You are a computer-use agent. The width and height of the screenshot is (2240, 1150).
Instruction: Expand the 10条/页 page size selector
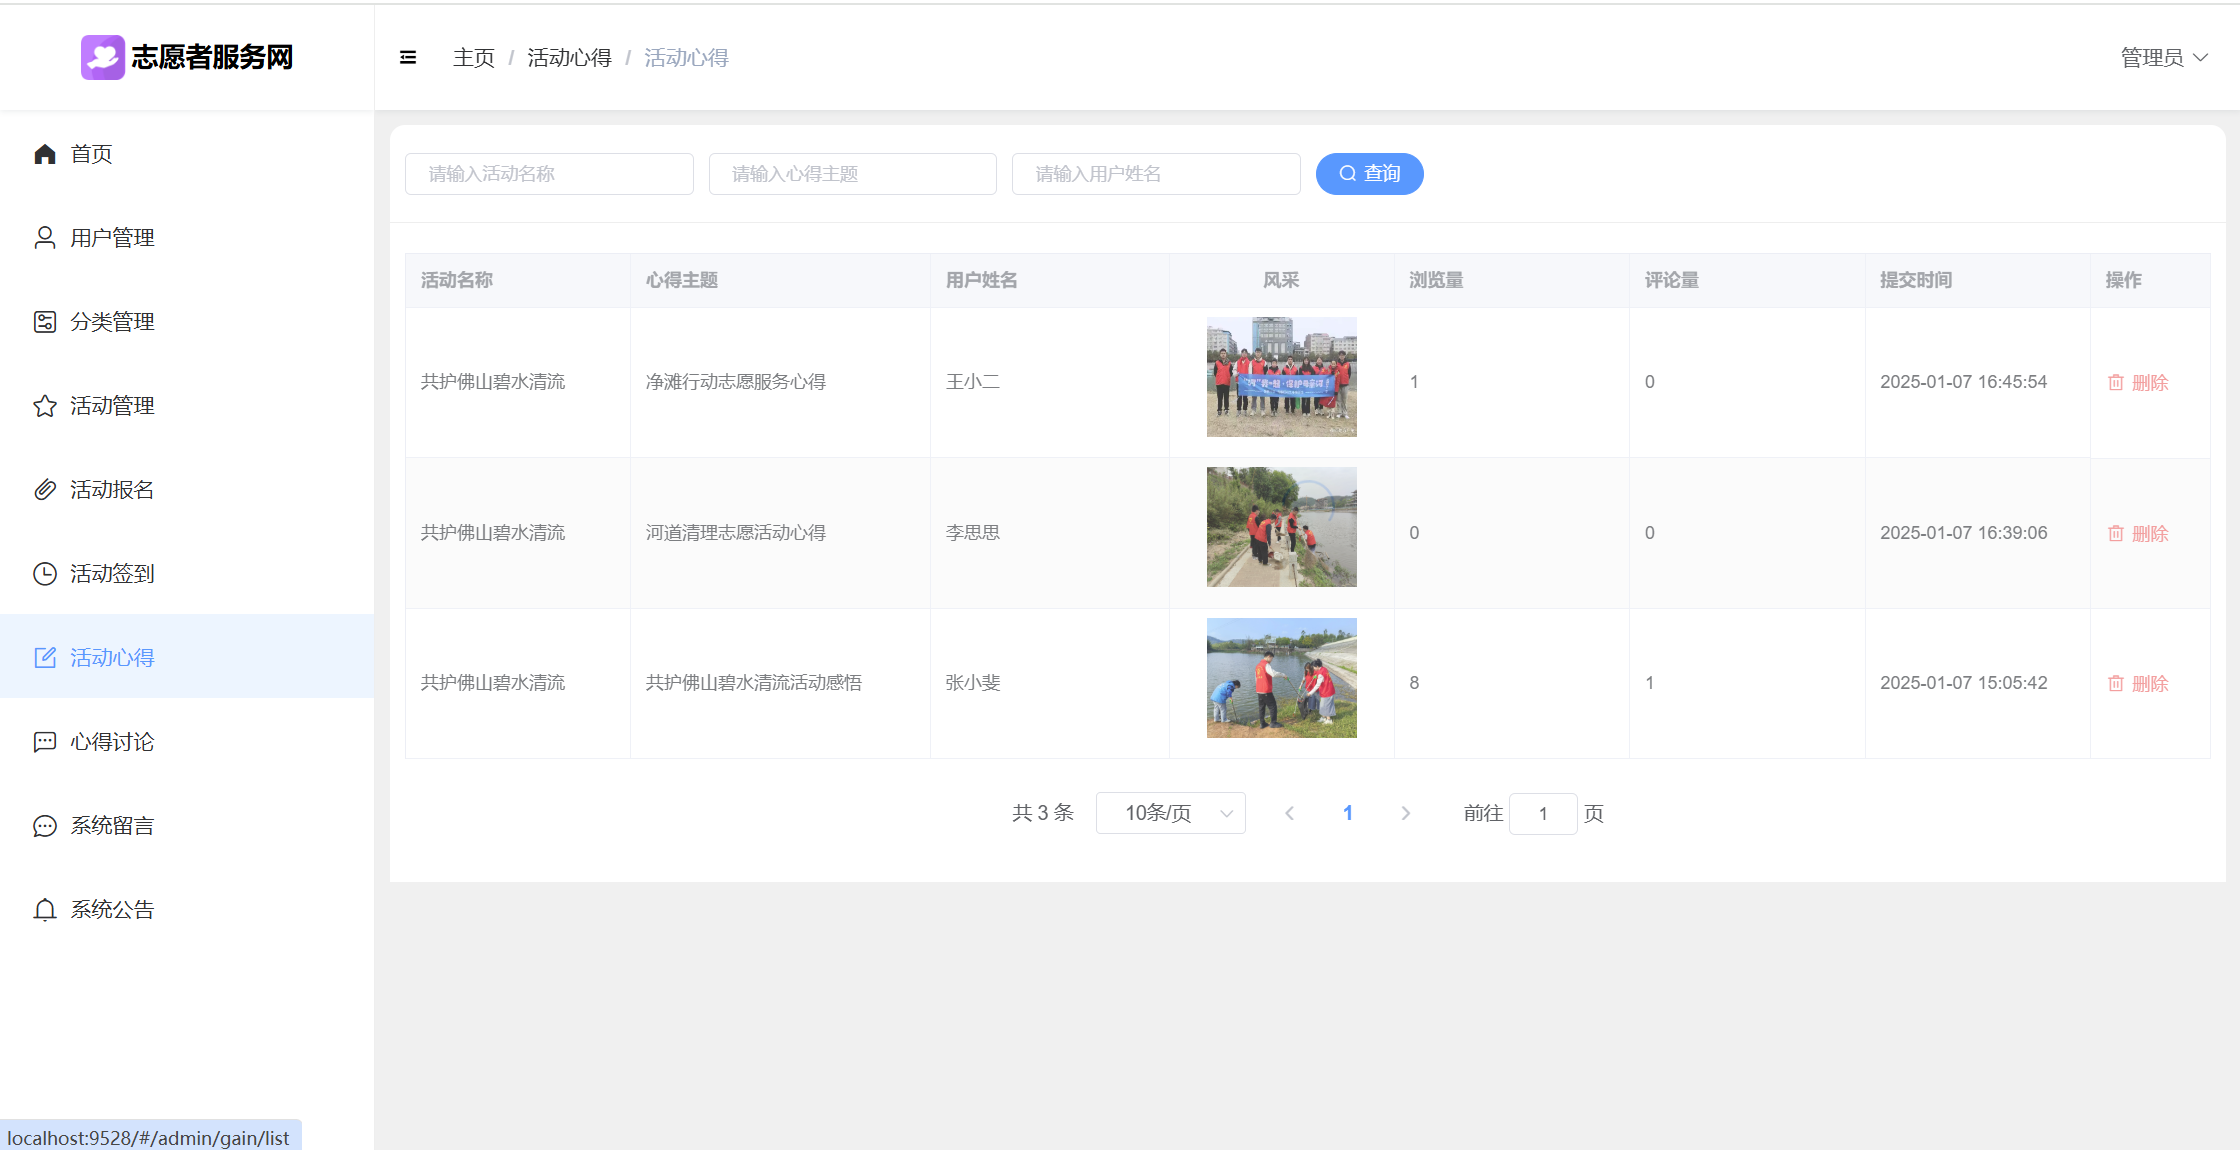tap(1170, 813)
